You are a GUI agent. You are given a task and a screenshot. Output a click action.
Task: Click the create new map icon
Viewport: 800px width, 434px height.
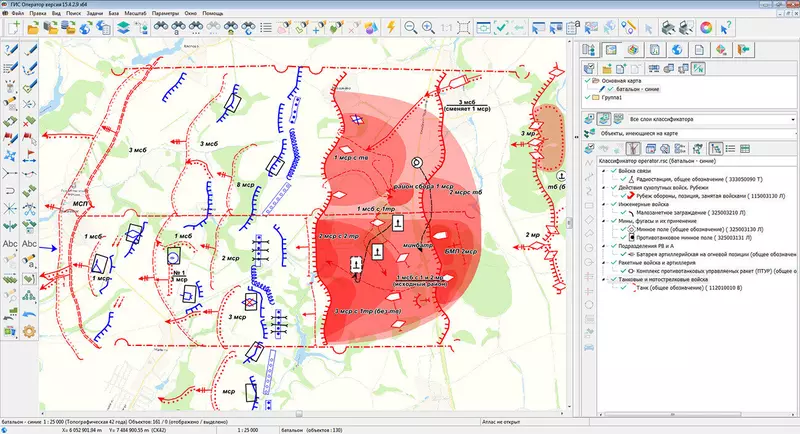click(13, 27)
